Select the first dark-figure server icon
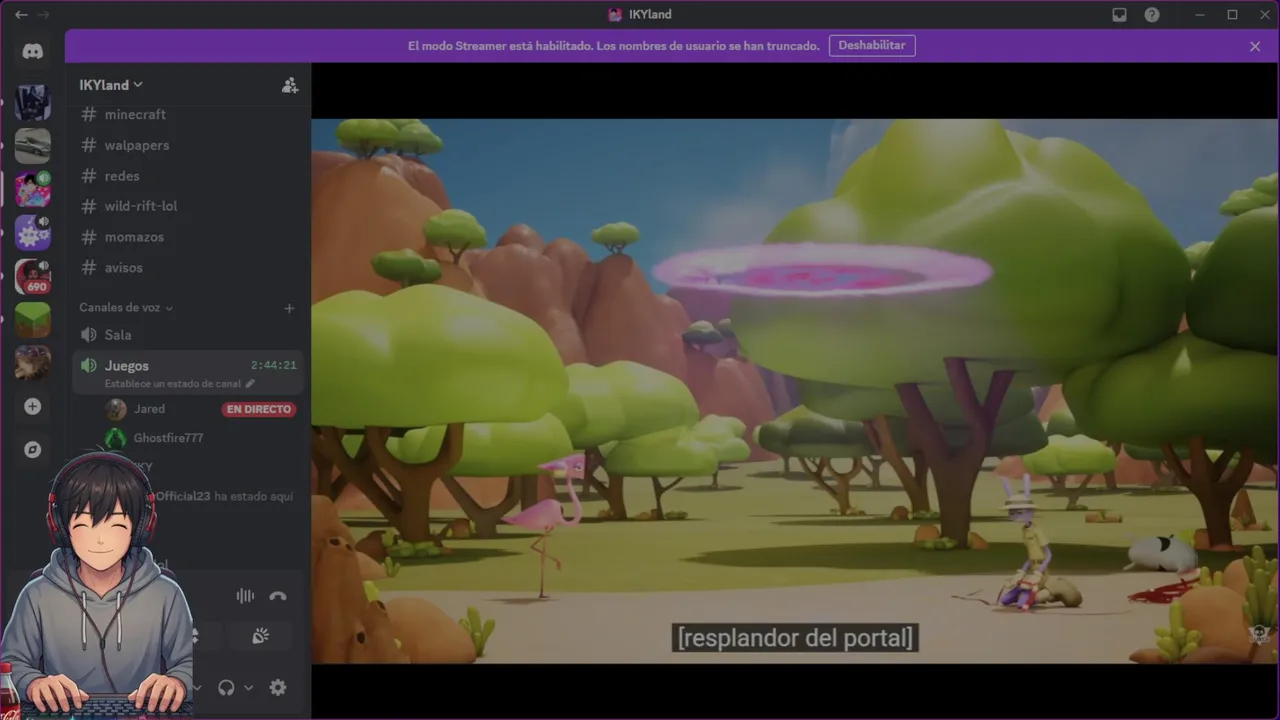 tap(33, 102)
